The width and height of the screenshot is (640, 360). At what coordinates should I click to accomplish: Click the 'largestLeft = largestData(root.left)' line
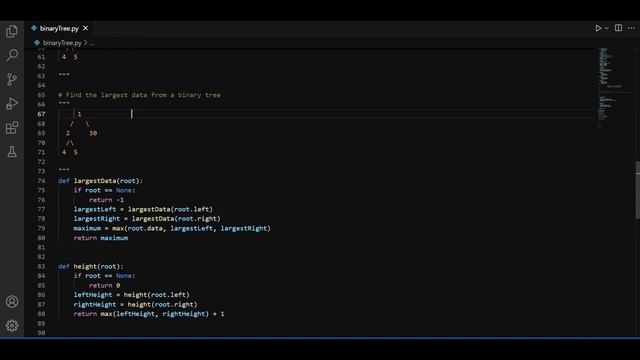point(143,209)
